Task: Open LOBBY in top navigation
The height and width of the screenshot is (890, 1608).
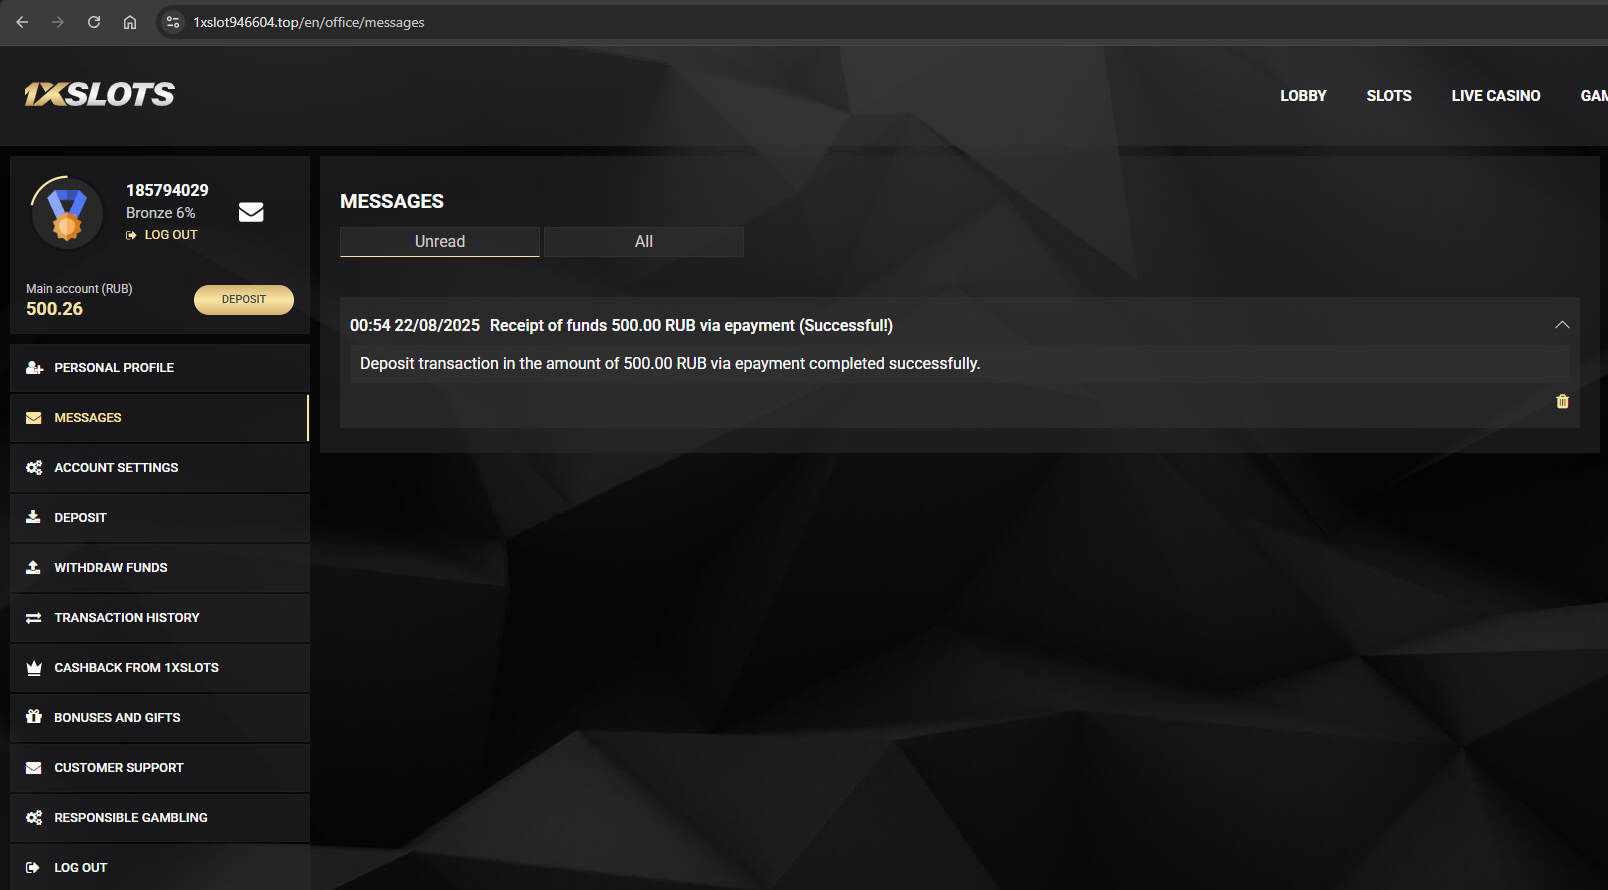Action: [x=1303, y=96]
